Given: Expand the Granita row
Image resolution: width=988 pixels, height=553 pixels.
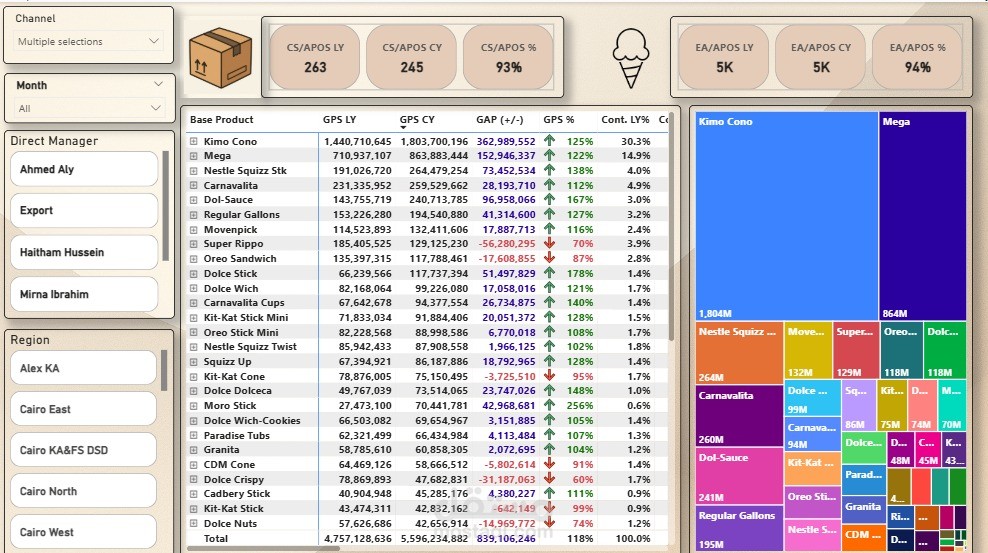Looking at the screenshot, I should 193,450.
